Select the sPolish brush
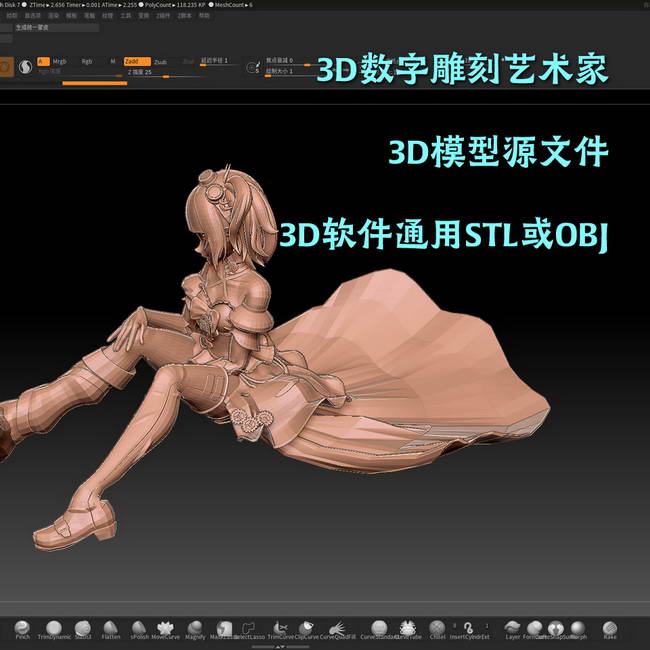This screenshot has width=650, height=650. (139, 629)
